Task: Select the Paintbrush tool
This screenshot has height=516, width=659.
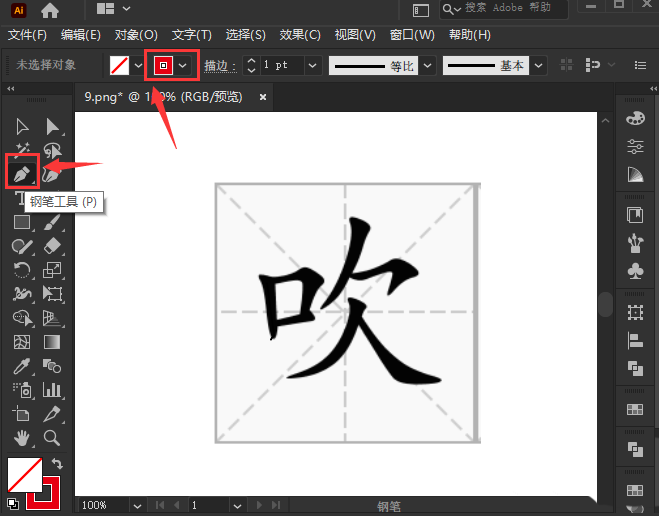Action: [52, 222]
